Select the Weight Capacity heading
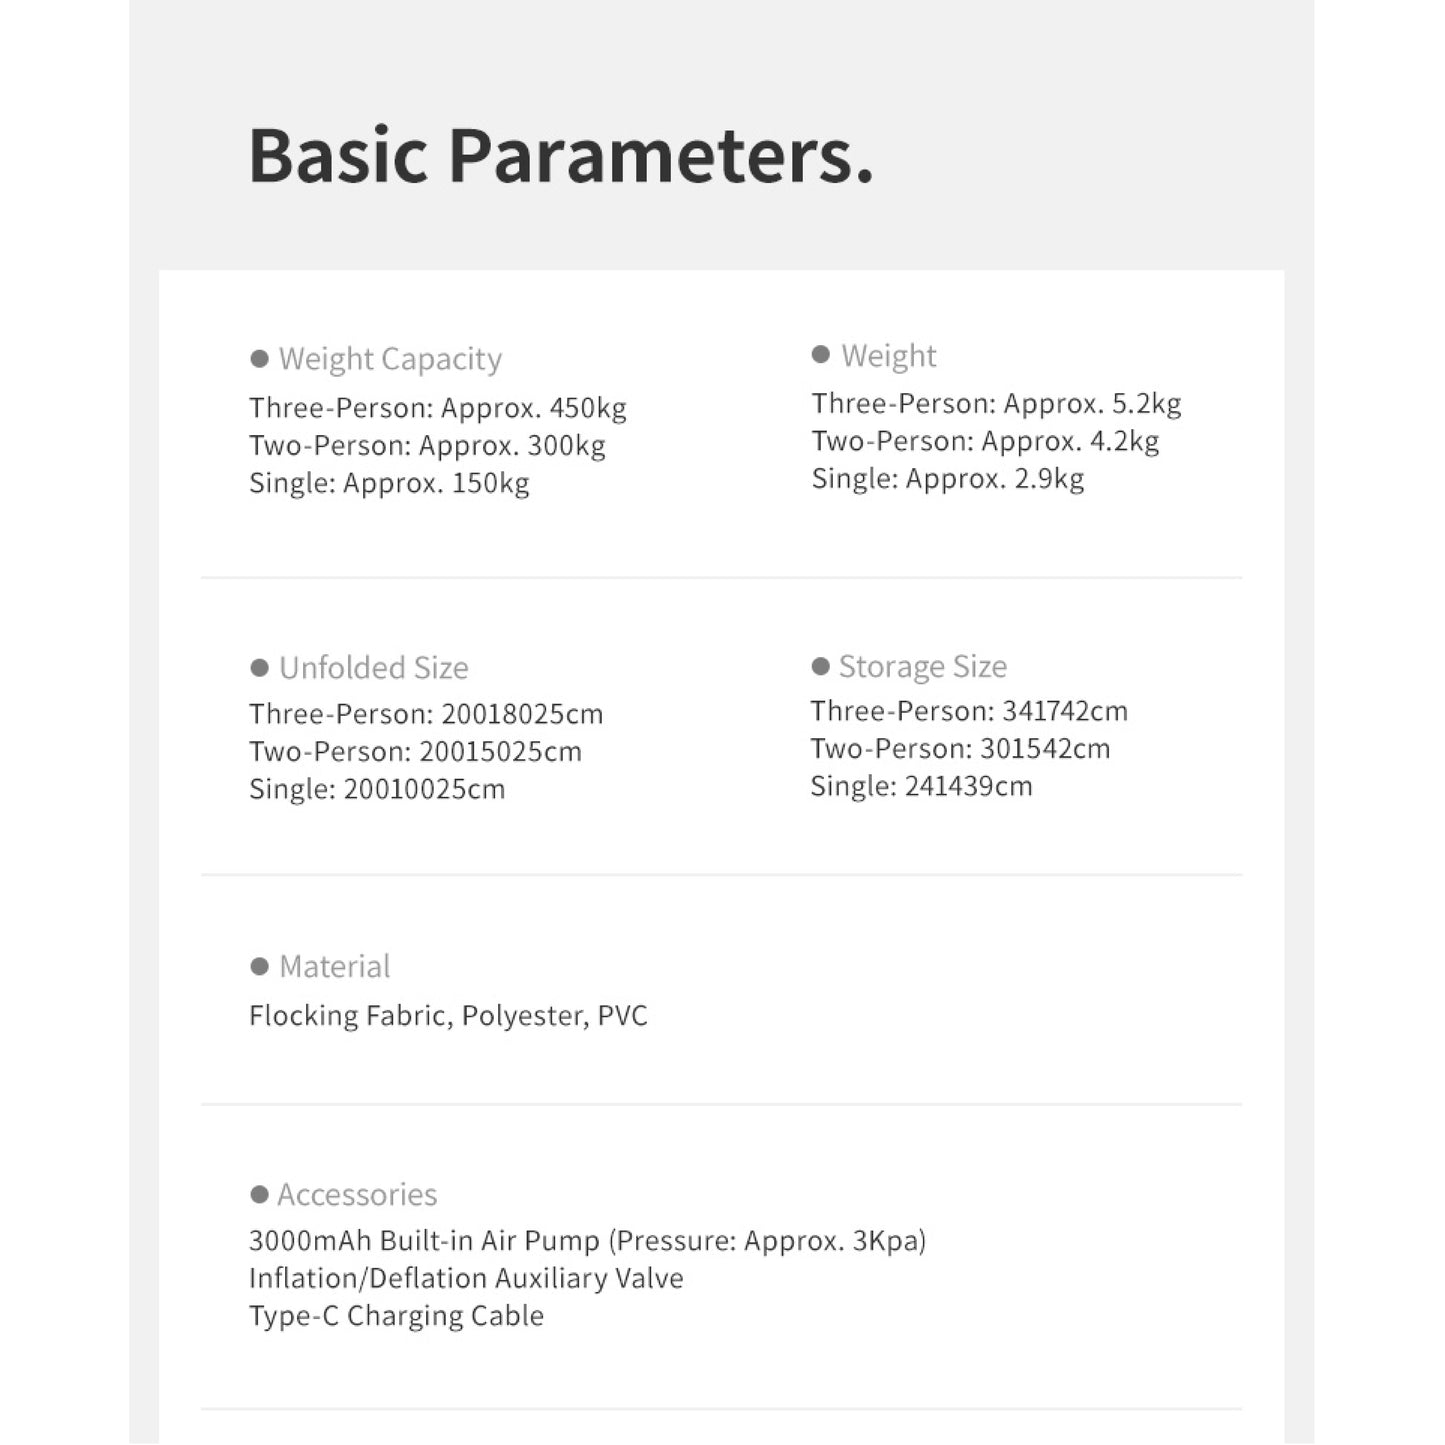1445x1445 pixels. click(390, 358)
